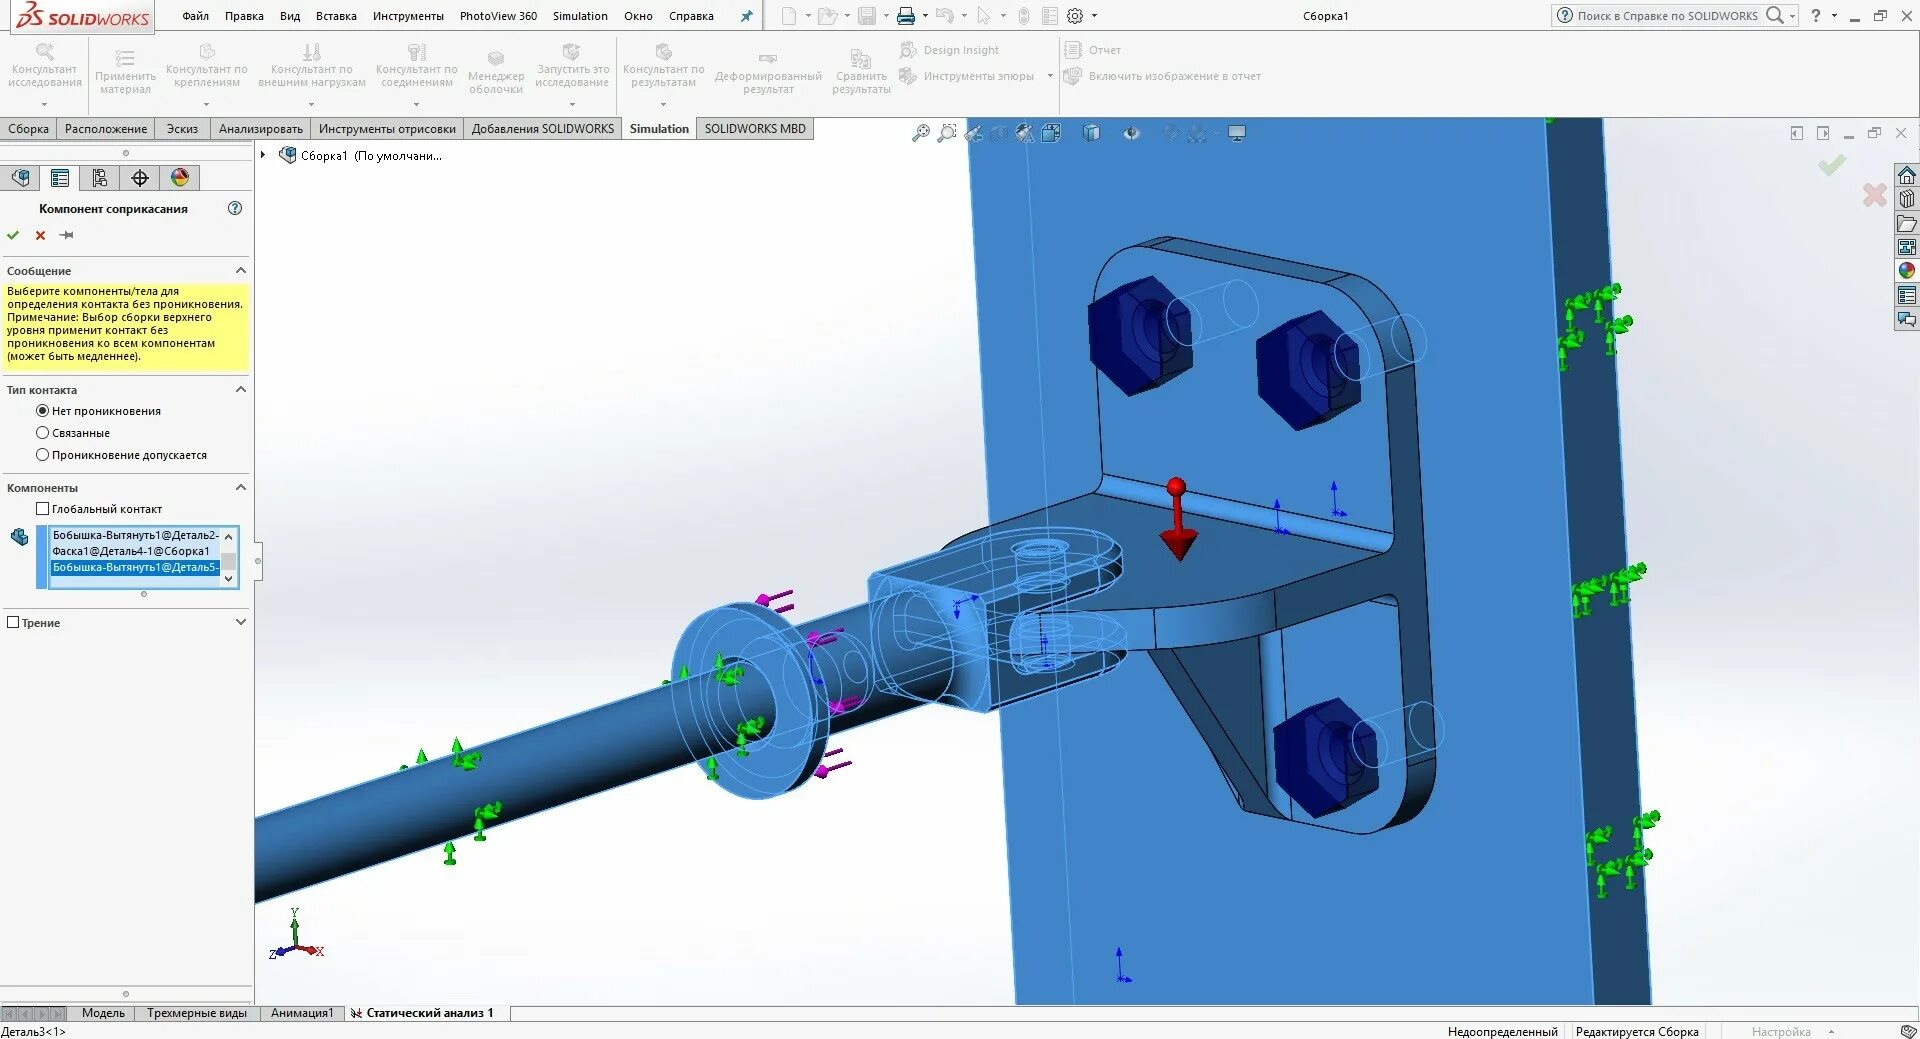Collapse the Сообщение section
This screenshot has height=1039, width=1920.
pyautogui.click(x=241, y=271)
